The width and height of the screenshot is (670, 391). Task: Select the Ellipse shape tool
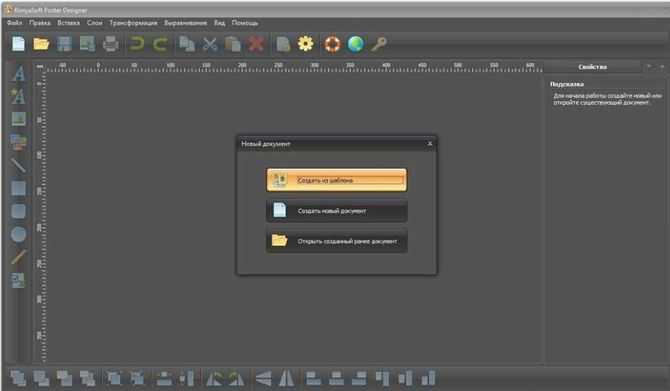[18, 234]
